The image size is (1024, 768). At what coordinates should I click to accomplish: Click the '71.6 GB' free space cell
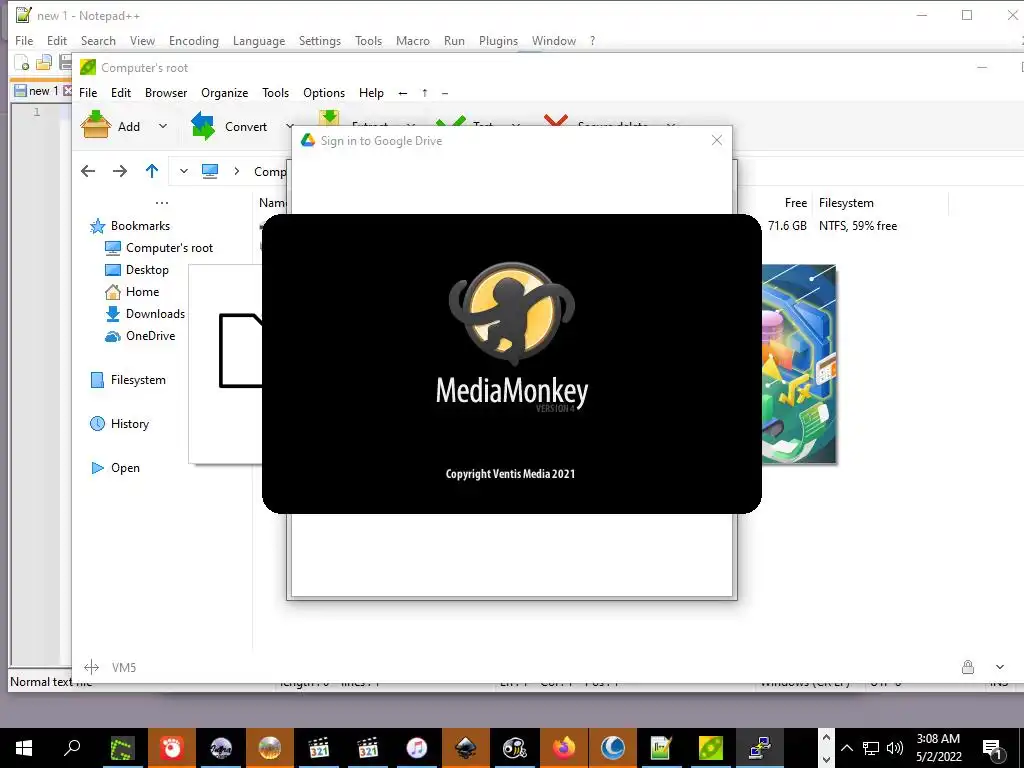[x=787, y=226]
